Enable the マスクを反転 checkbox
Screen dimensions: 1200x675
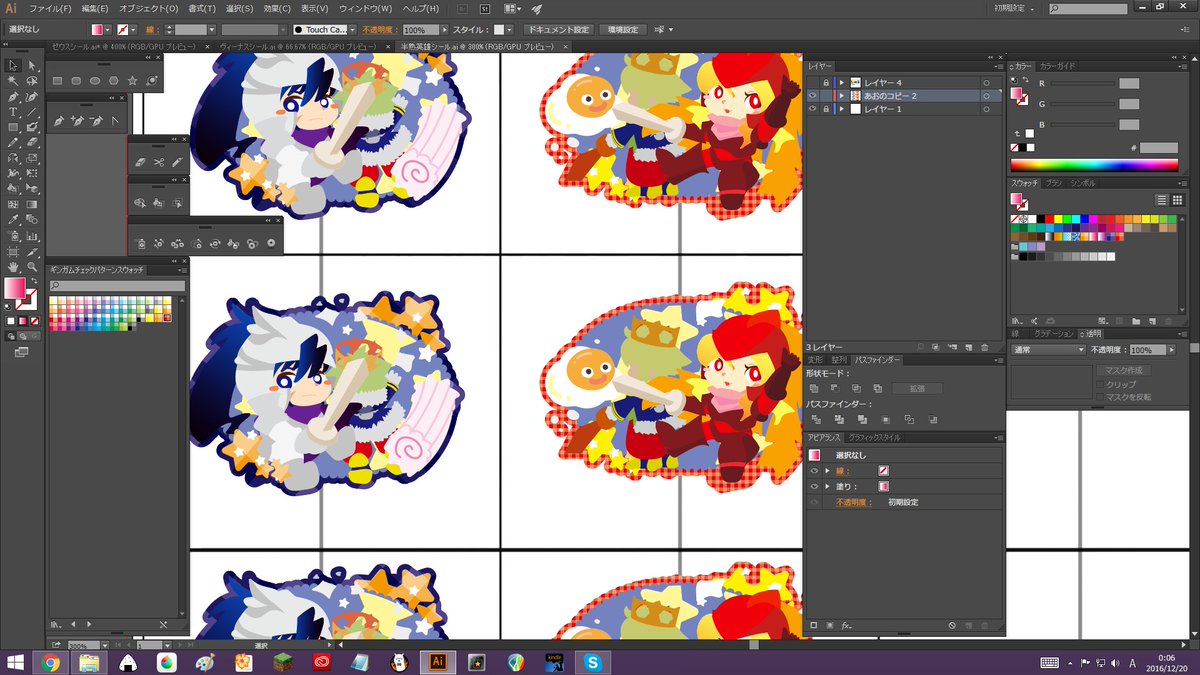pyautogui.click(x=1100, y=397)
